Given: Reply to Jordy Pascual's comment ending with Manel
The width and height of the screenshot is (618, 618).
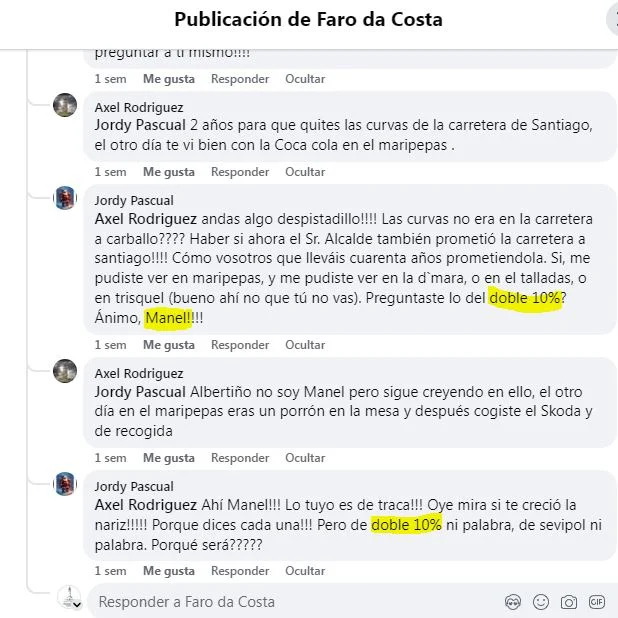Looking at the screenshot, I should pyautogui.click(x=240, y=345).
